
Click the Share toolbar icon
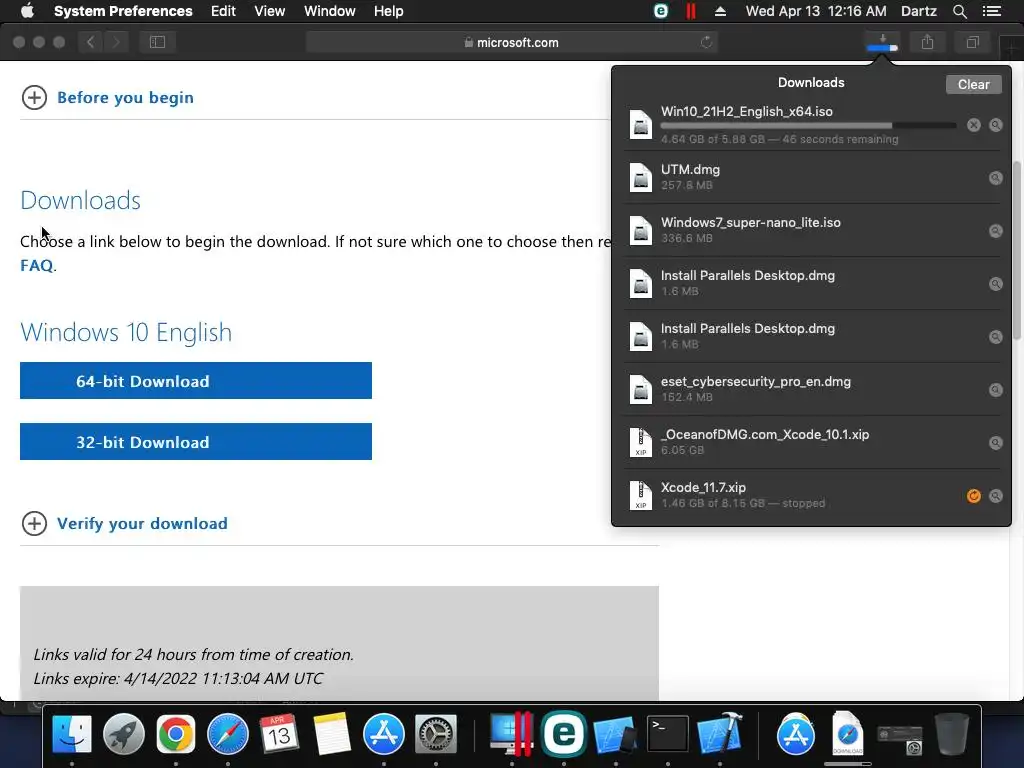pos(927,42)
